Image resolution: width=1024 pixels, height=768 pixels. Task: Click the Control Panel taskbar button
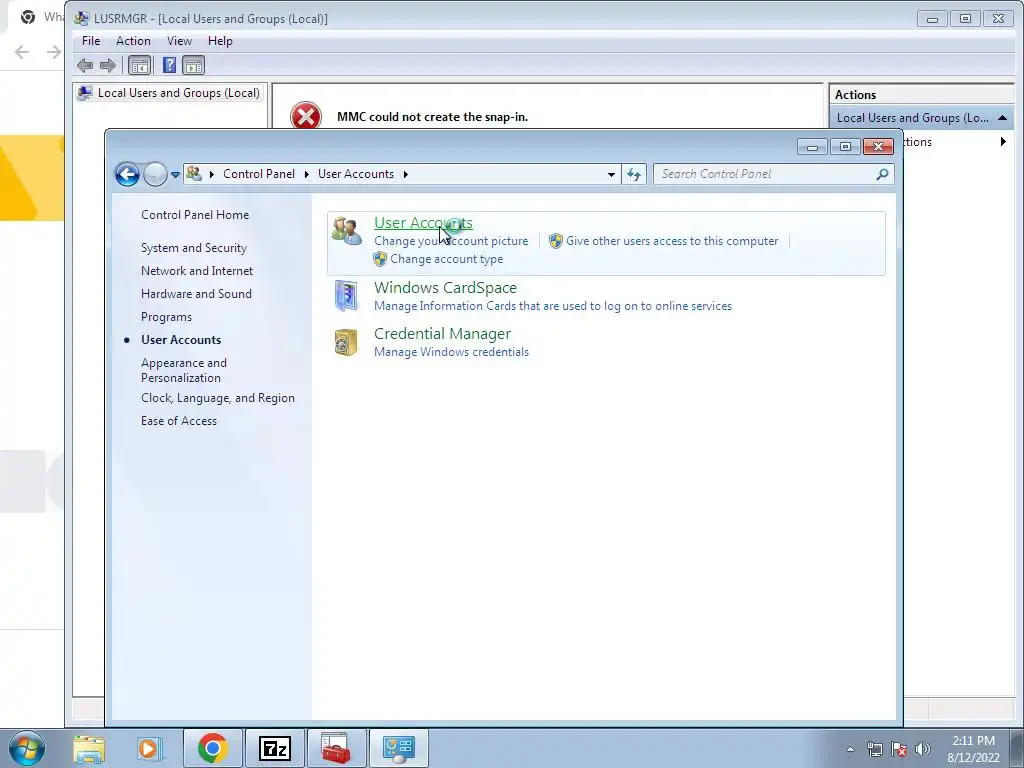[x=399, y=748]
